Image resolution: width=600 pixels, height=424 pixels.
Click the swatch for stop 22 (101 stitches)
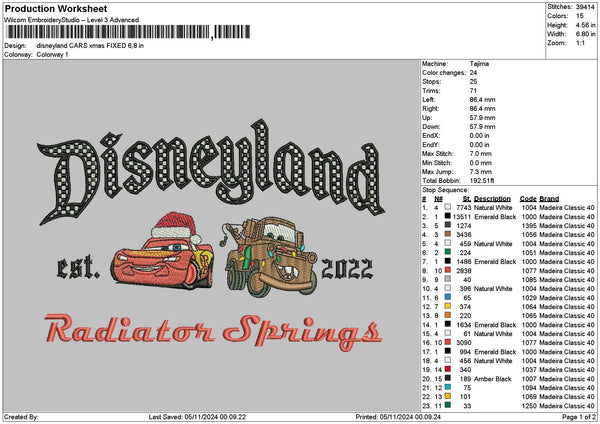[447, 397]
